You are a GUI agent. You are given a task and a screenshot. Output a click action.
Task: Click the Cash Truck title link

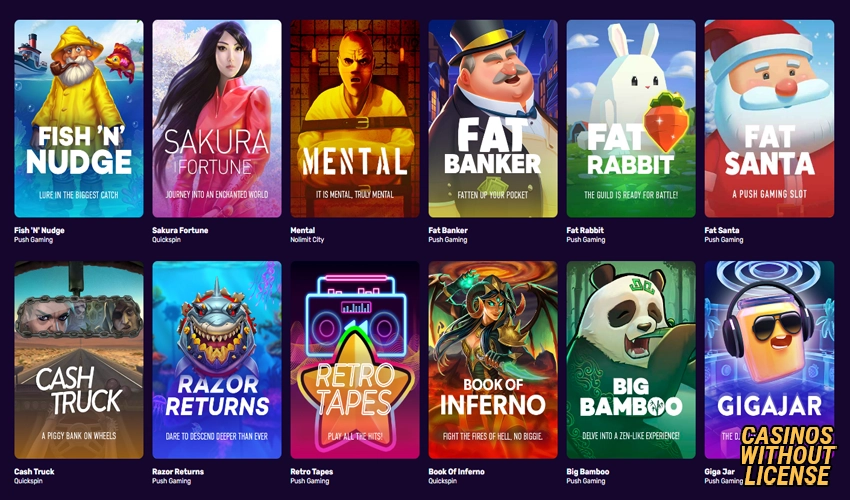coord(34,471)
